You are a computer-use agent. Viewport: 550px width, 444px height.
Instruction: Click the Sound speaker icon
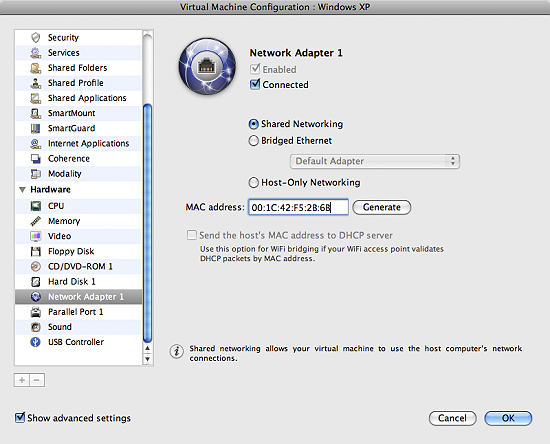(35, 327)
